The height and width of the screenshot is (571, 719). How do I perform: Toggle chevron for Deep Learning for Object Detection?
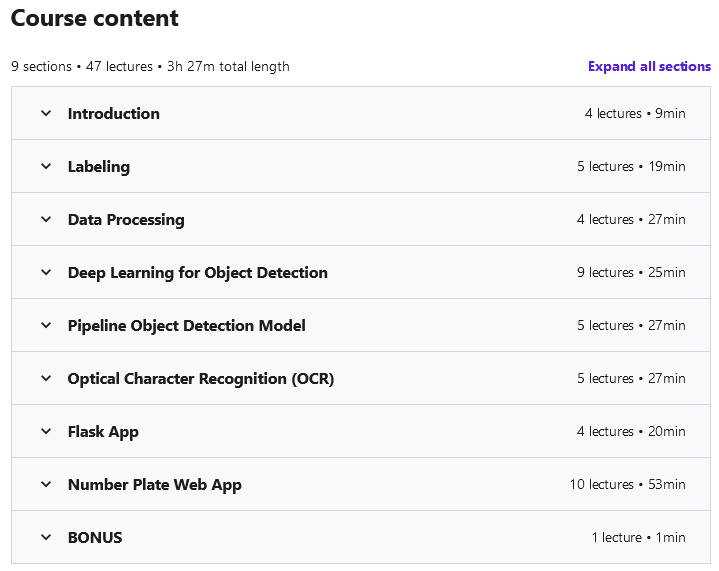click(x=46, y=273)
